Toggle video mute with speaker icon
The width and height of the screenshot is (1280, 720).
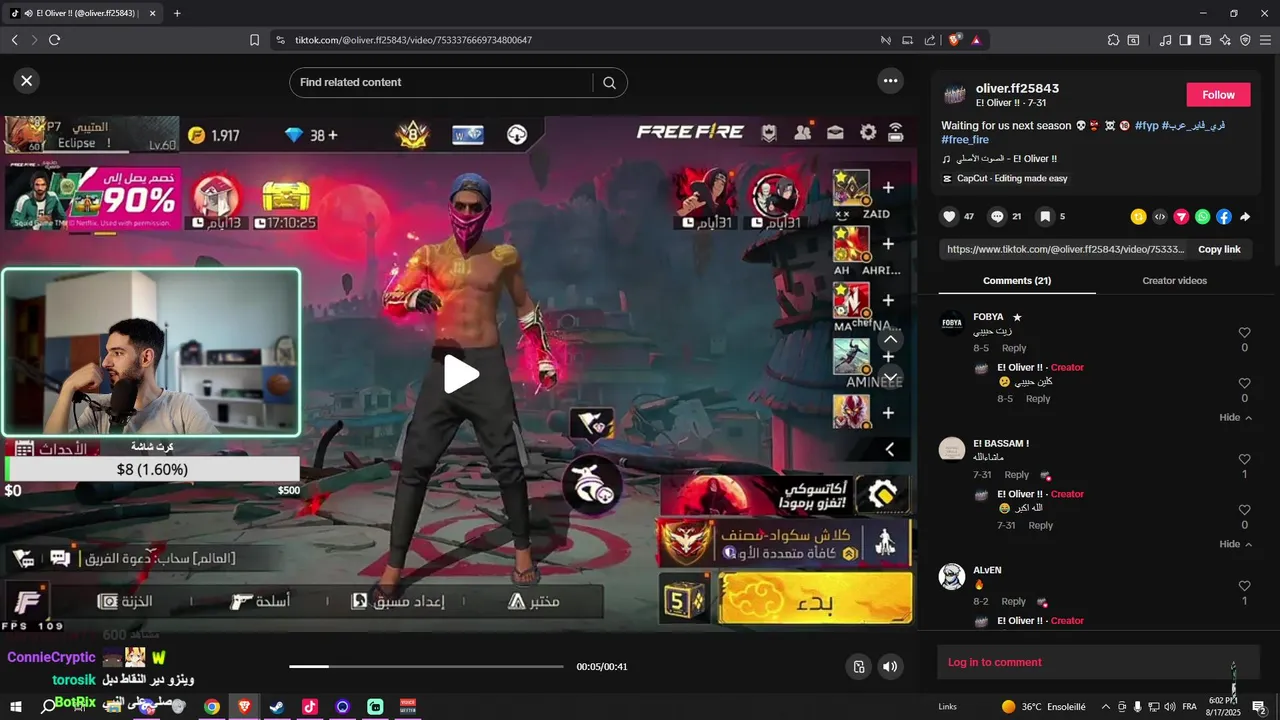coord(890,667)
